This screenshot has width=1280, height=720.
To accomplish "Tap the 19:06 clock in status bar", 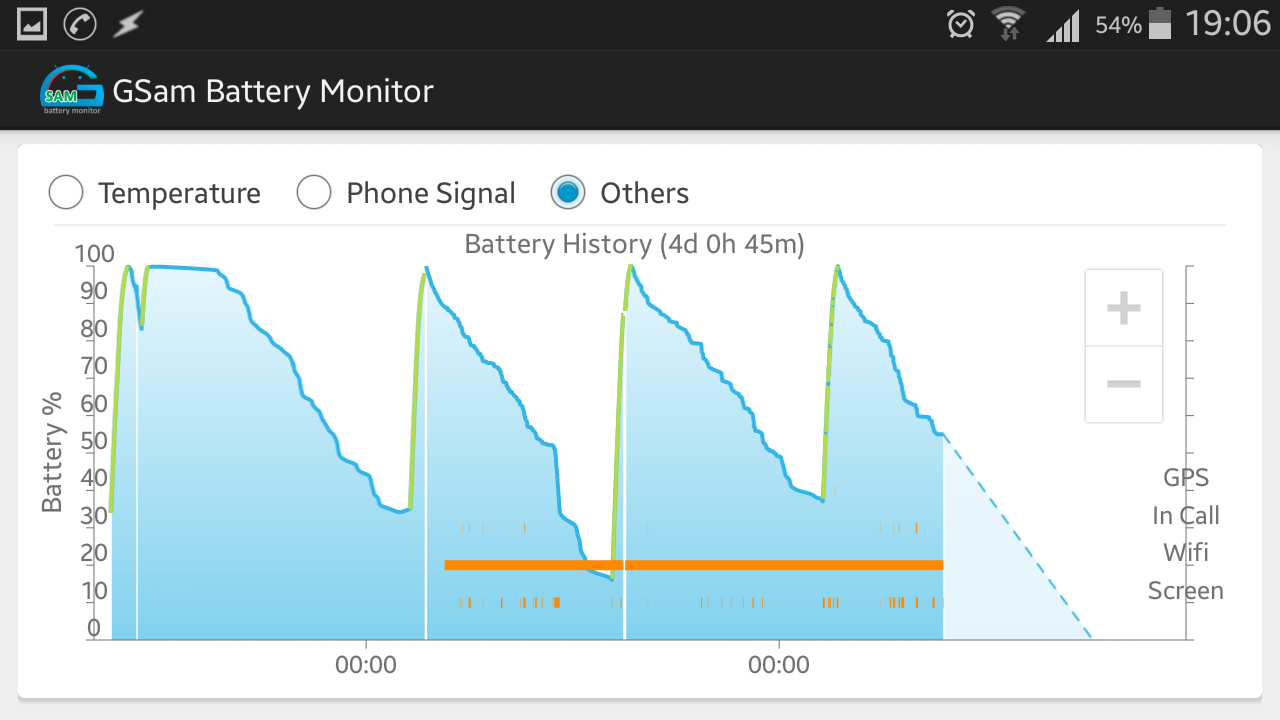I will [x=1228, y=23].
